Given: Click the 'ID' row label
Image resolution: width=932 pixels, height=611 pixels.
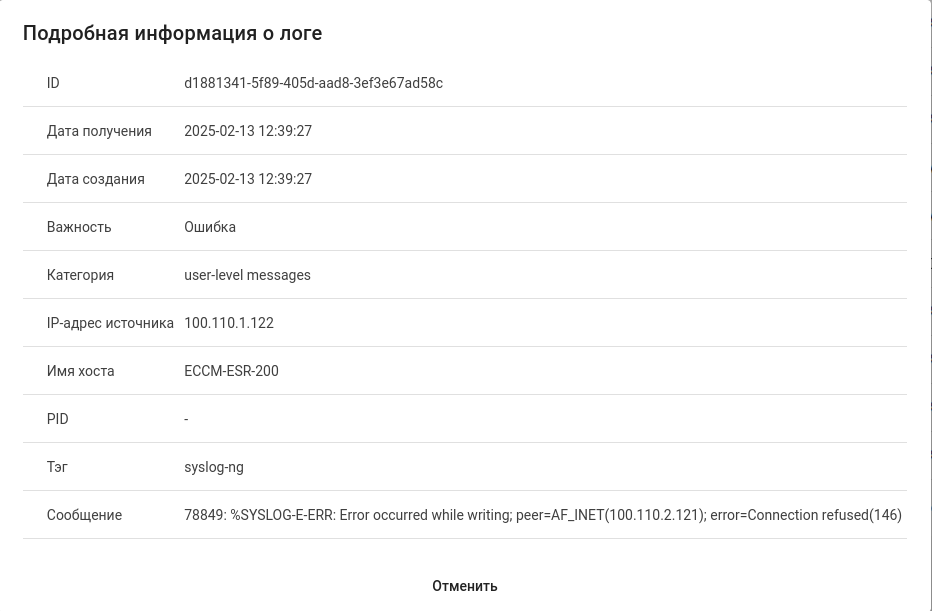Looking at the screenshot, I should [x=53, y=83].
